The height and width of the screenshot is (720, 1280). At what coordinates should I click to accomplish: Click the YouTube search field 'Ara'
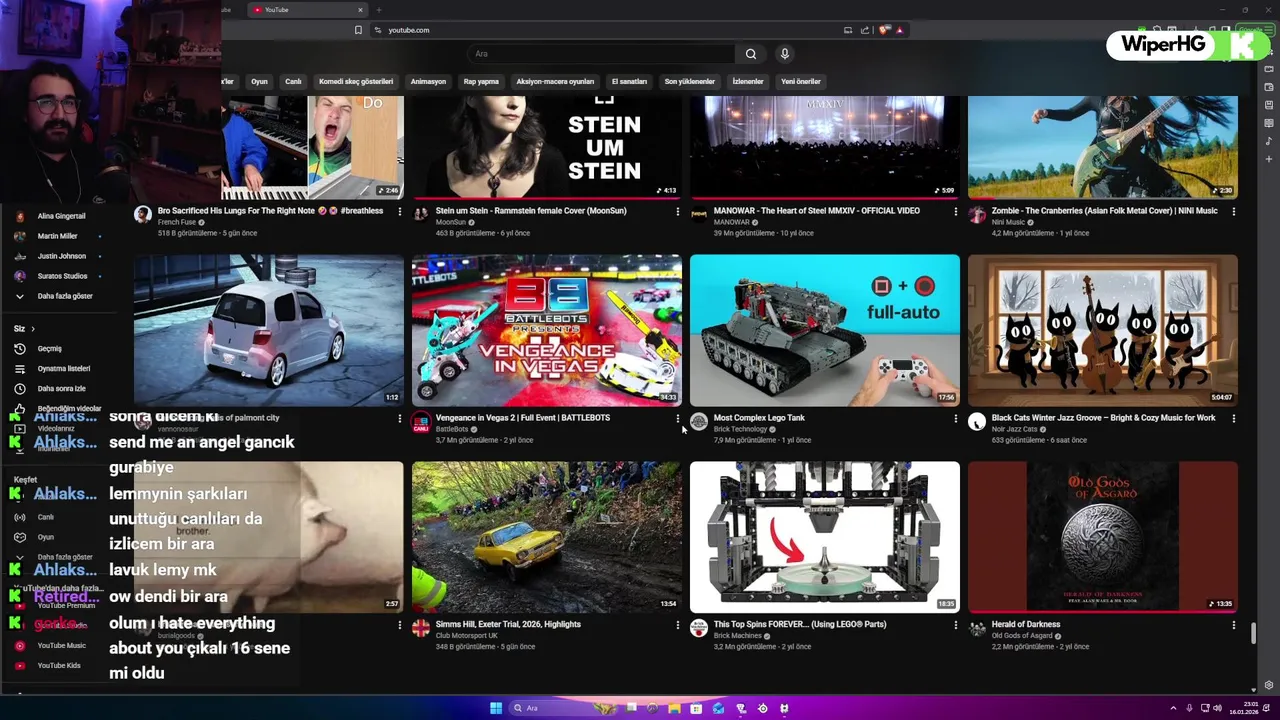[x=600, y=54]
